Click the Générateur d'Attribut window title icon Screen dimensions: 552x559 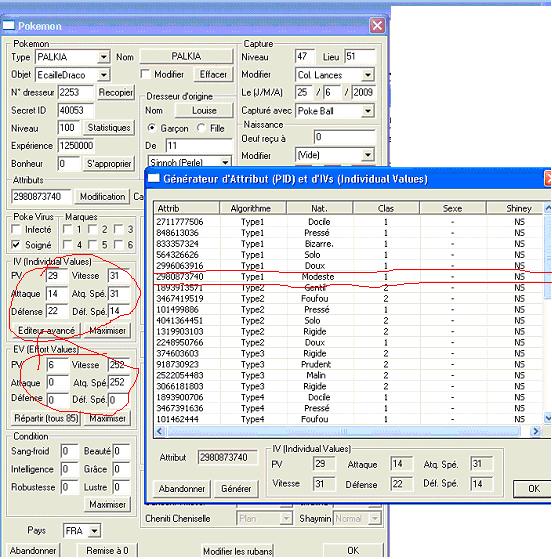(154, 178)
